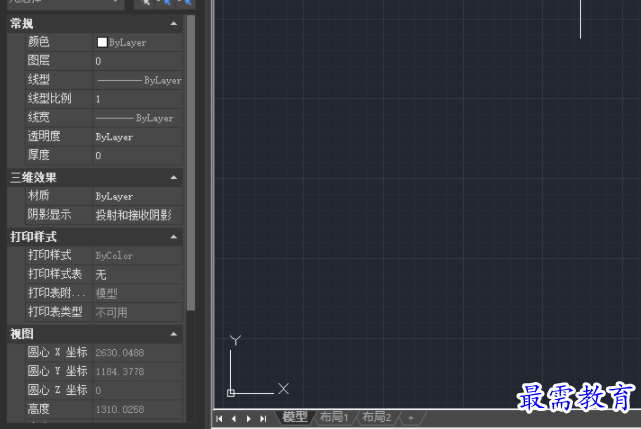641x429 pixels.
Task: Edit the 厚度 value field
Action: (x=137, y=155)
